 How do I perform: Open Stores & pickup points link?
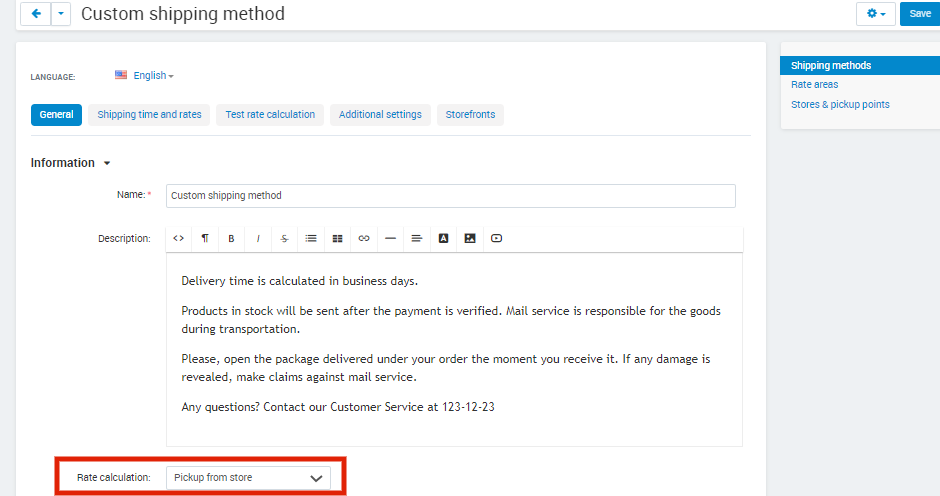(840, 104)
